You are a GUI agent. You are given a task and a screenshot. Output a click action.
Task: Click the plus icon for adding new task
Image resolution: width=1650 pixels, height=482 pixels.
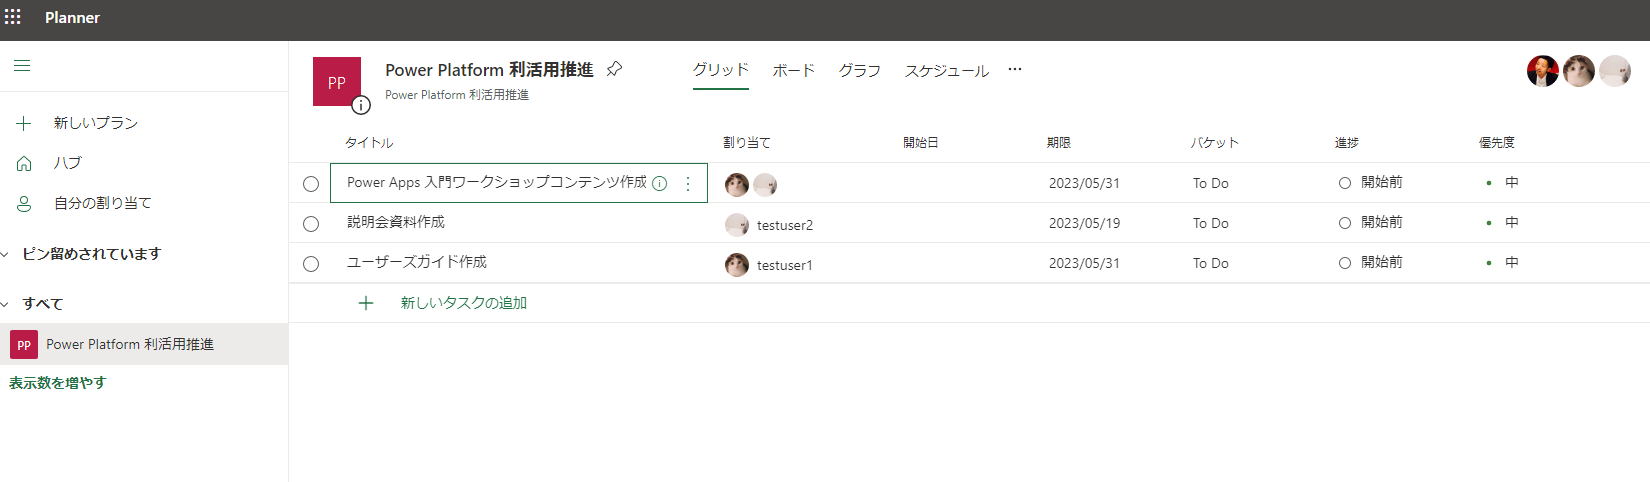366,303
